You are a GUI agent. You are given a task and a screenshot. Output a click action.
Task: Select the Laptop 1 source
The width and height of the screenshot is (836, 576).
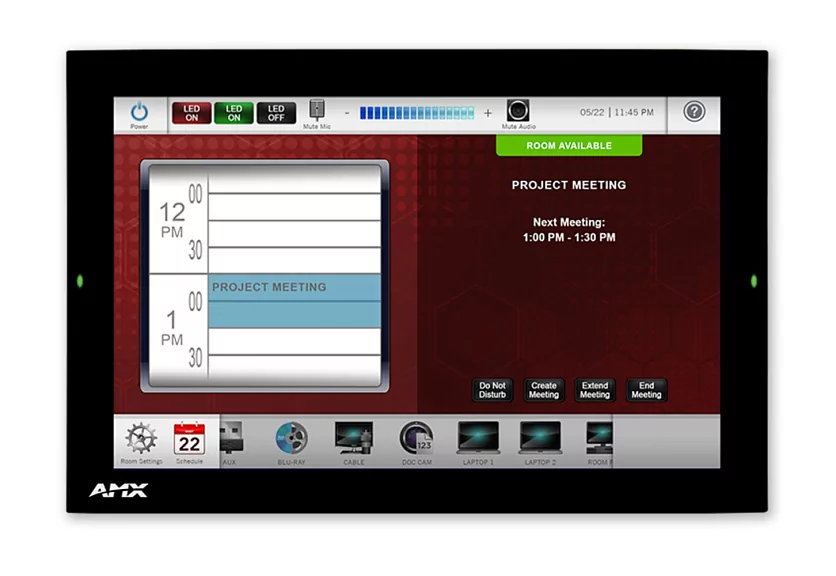pos(477,438)
